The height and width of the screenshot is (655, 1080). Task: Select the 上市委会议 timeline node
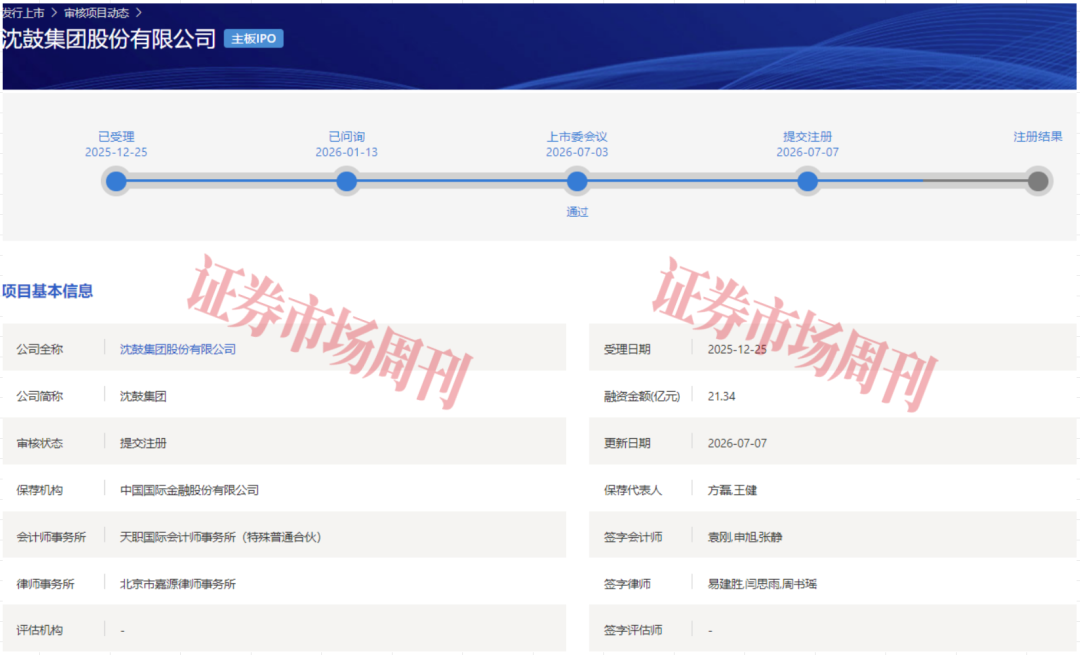pos(577,181)
